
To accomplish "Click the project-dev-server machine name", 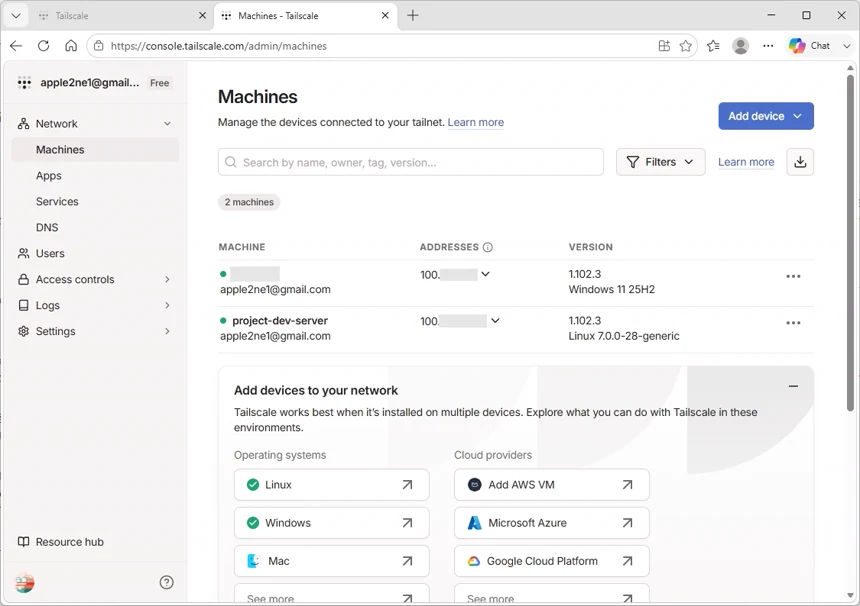I will [280, 321].
